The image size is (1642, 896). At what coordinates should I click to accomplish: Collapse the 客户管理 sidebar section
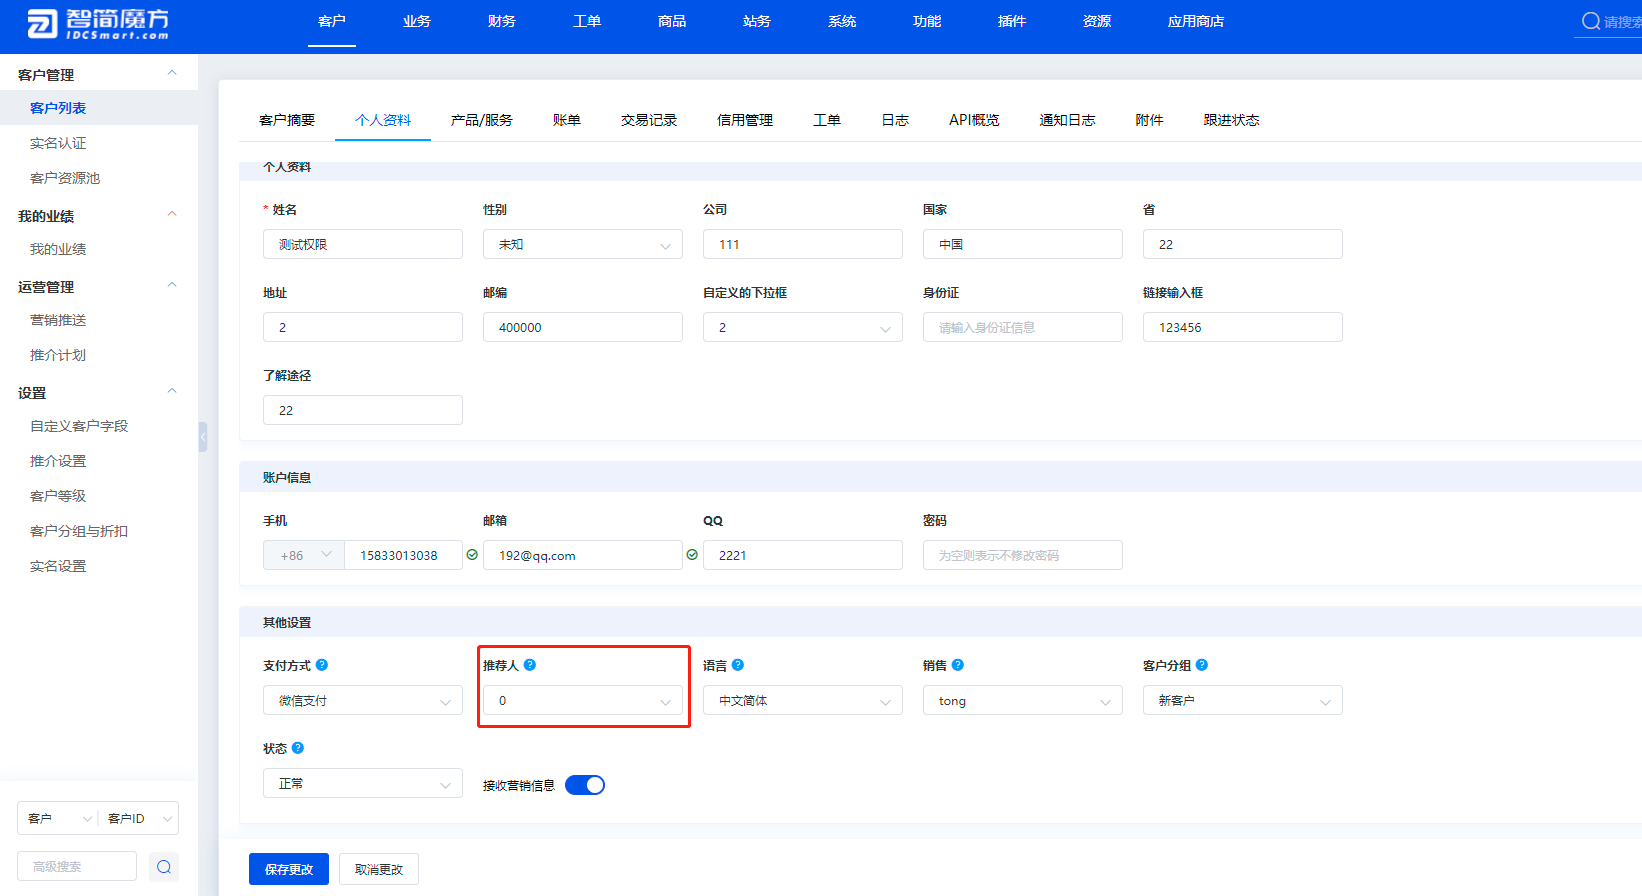click(172, 73)
